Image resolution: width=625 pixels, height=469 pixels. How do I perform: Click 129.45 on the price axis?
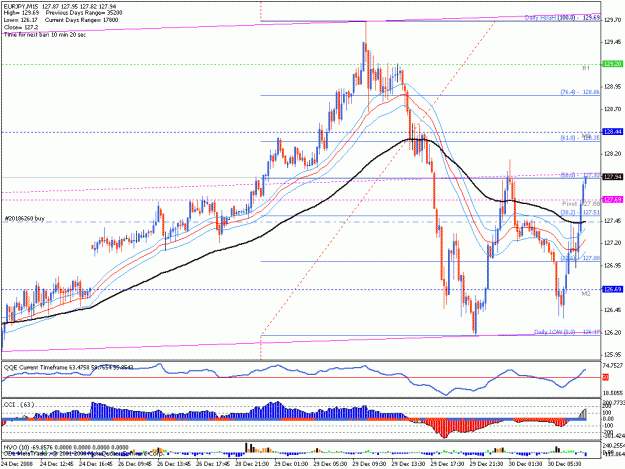pyautogui.click(x=613, y=42)
